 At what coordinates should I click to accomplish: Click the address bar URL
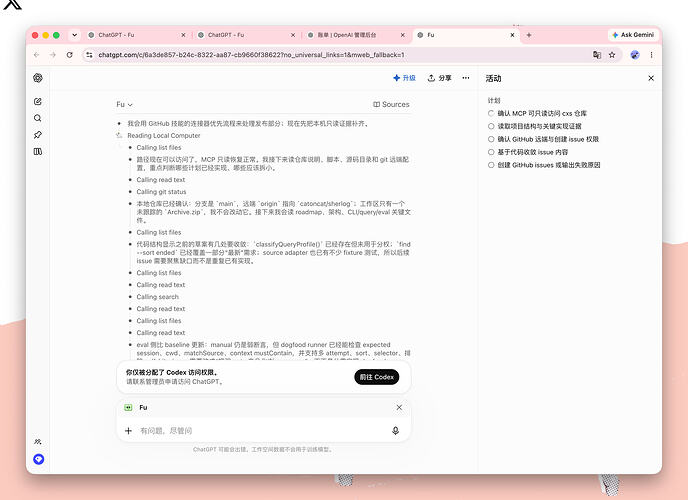pyautogui.click(x=251, y=55)
